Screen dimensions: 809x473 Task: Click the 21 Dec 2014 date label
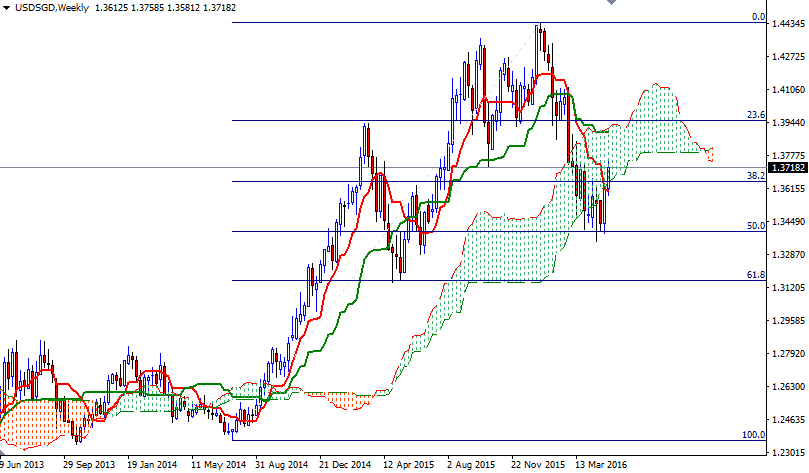tap(344, 465)
